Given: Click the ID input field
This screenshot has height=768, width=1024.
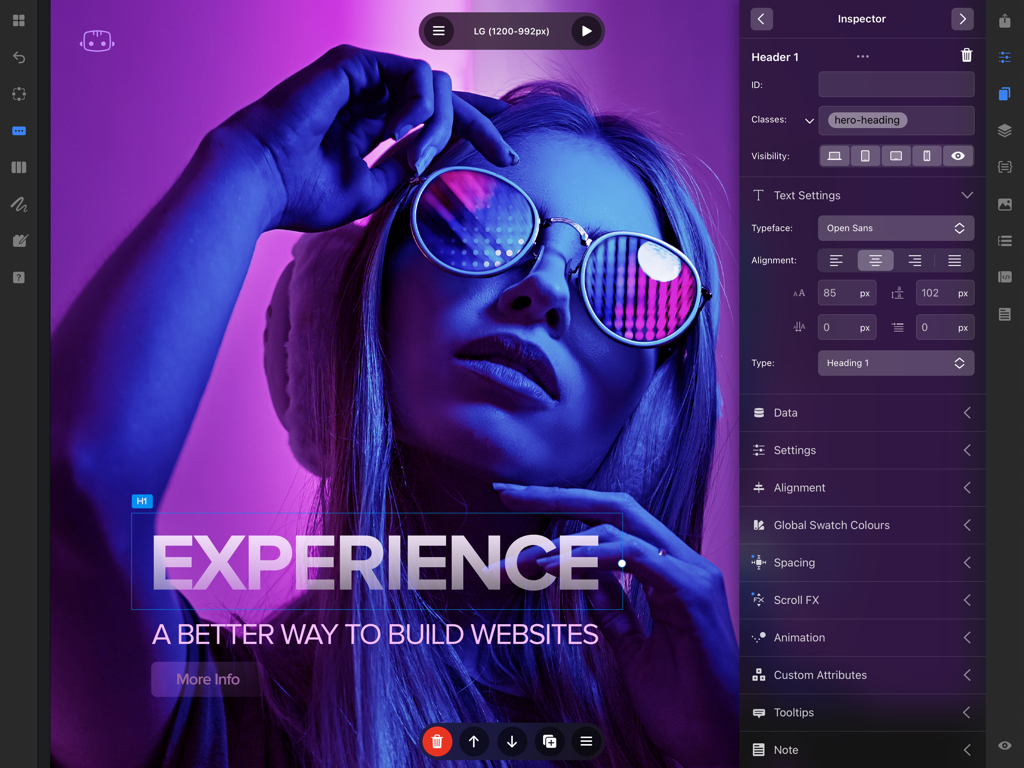Looking at the screenshot, I should point(895,85).
